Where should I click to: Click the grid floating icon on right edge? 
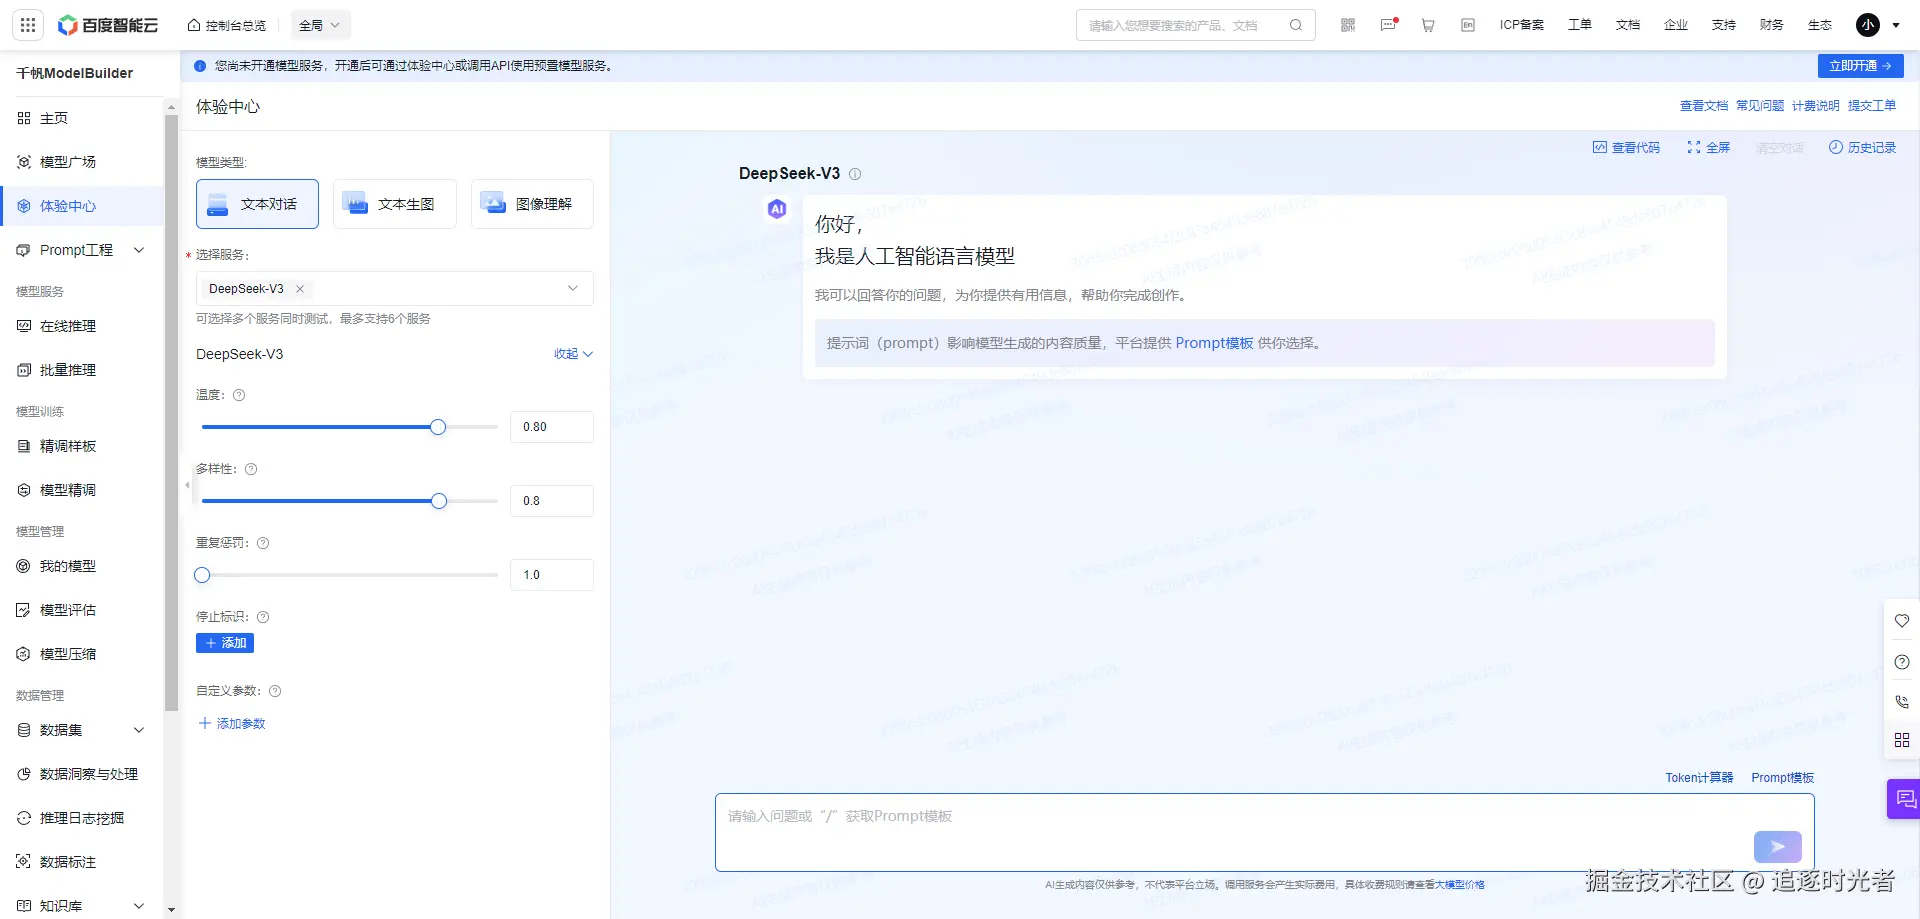1902,740
